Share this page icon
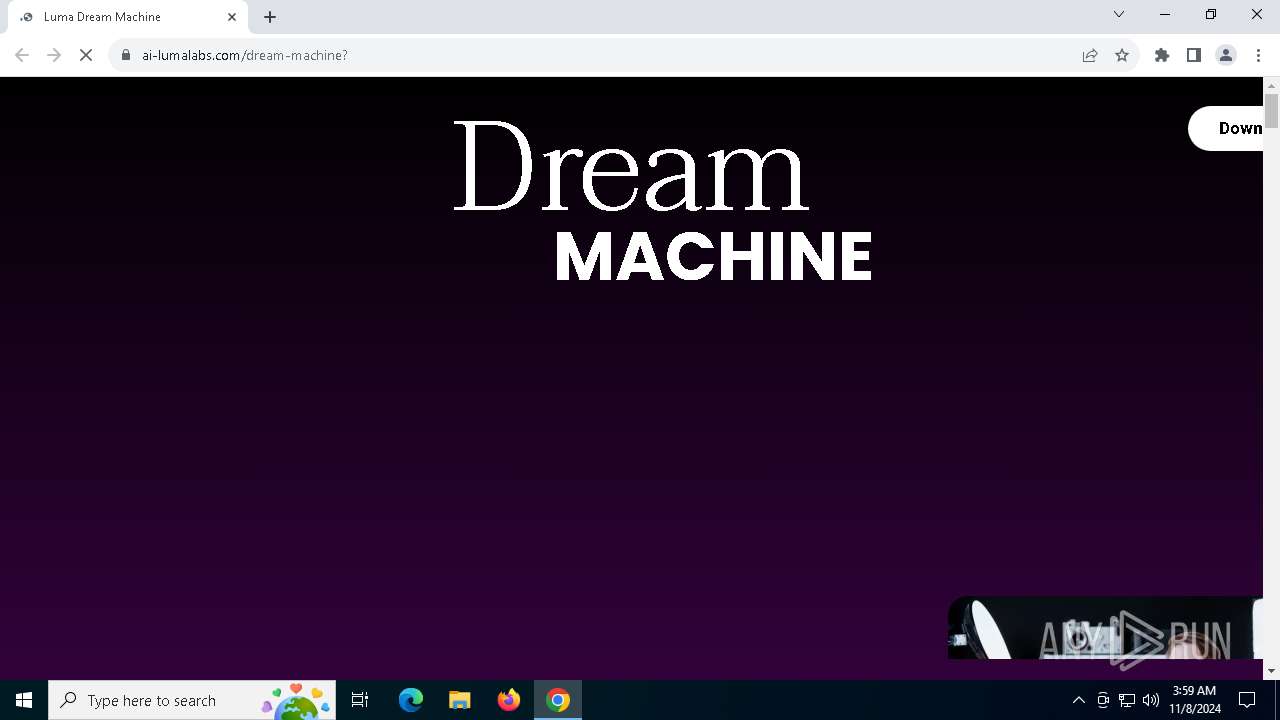The height and width of the screenshot is (720, 1280). coord(1090,55)
